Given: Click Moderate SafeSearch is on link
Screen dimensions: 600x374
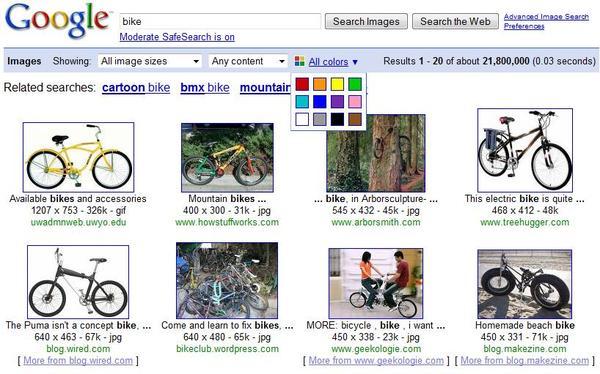Looking at the screenshot, I should [x=177, y=37].
